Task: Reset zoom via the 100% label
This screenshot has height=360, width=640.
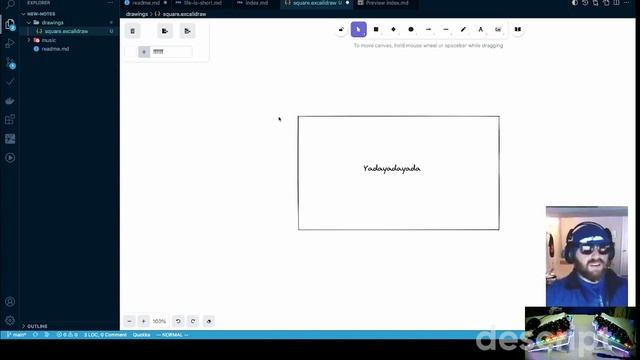Action: coord(159,322)
